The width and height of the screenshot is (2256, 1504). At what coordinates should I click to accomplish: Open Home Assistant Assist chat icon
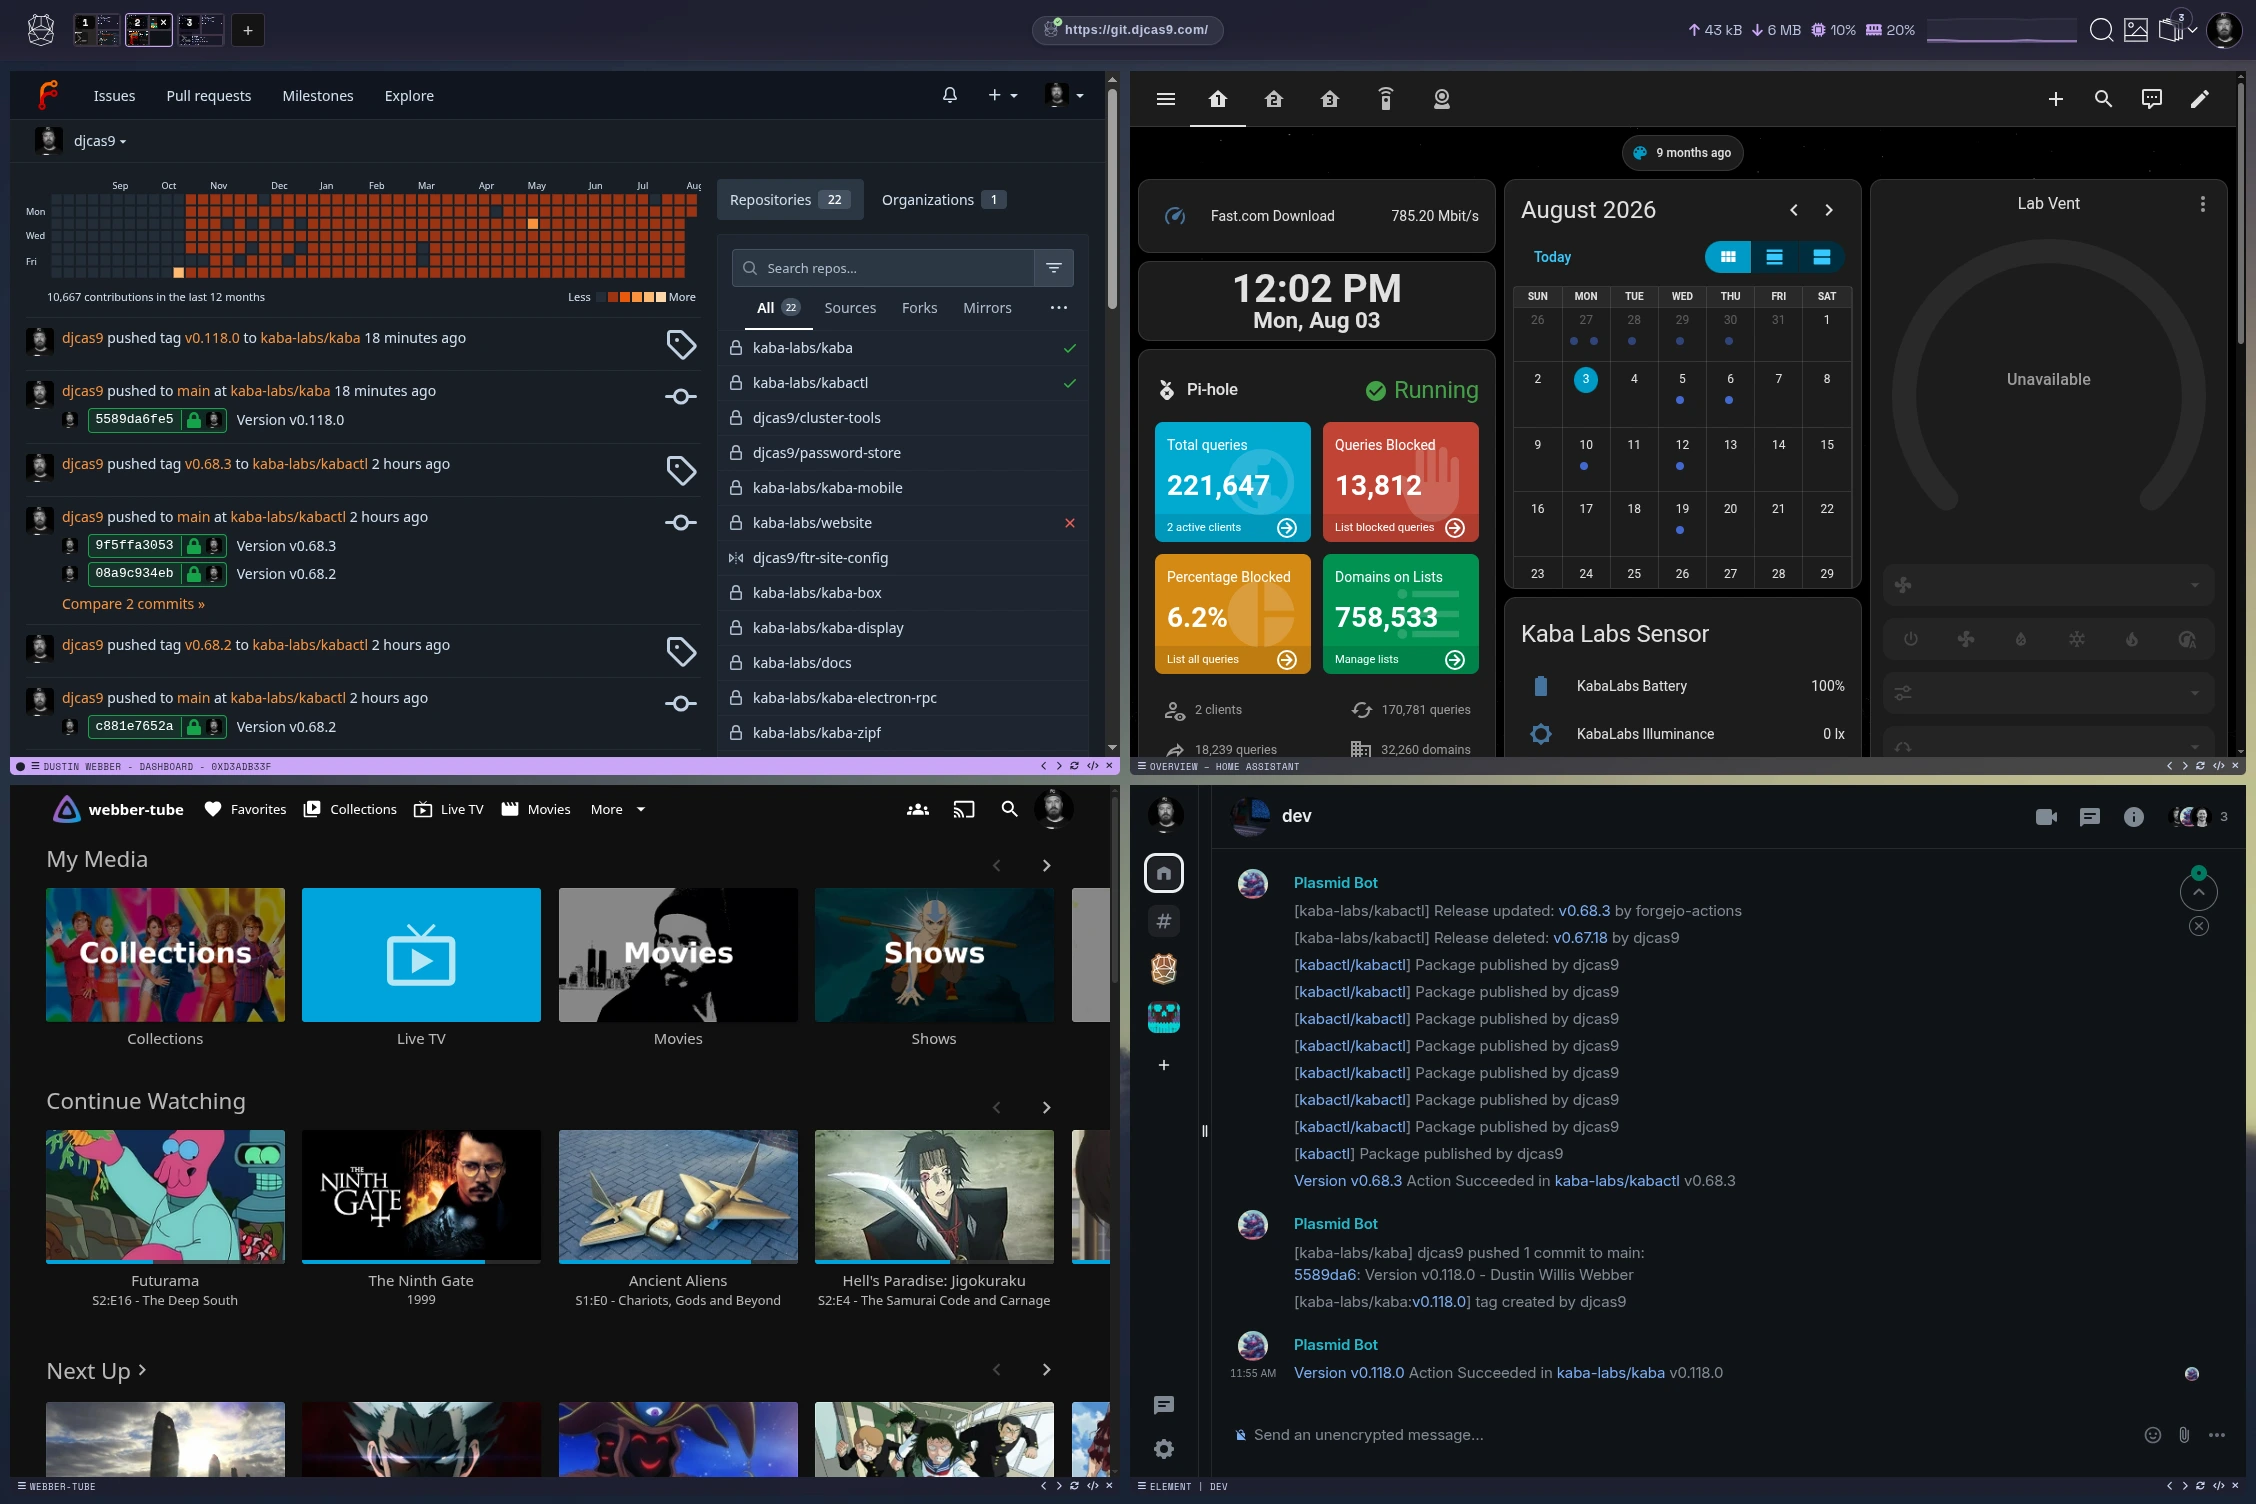tap(2151, 99)
